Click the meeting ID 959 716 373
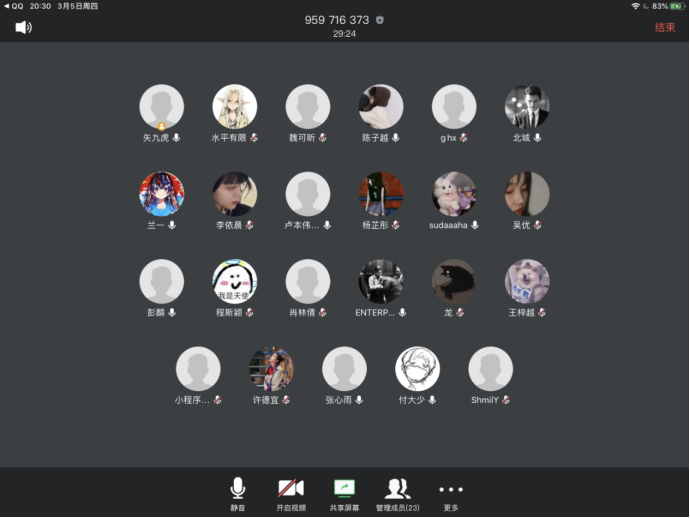Image resolution: width=690 pixels, height=518 pixels. coord(337,20)
